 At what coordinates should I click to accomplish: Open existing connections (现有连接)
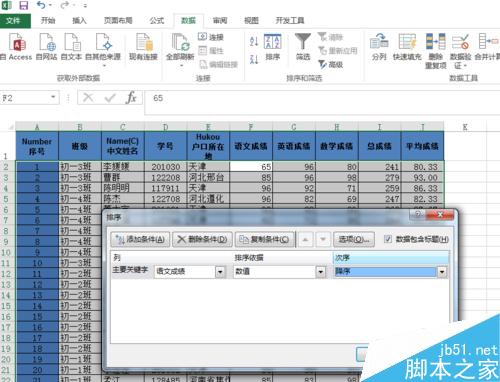pos(143,47)
